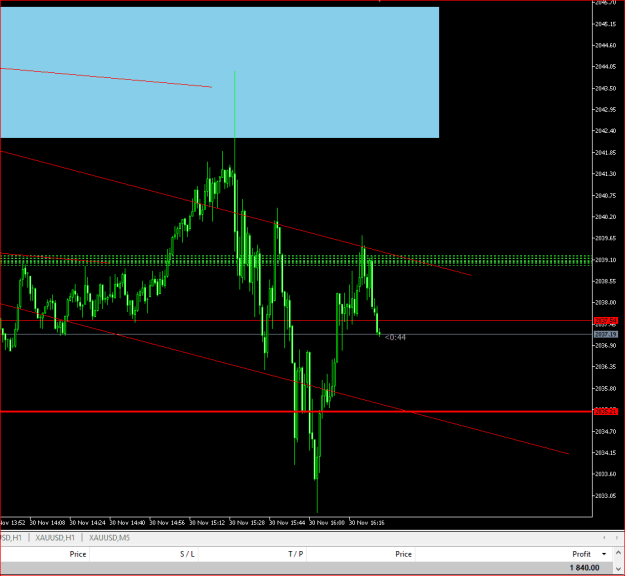Viewport: 625px width, 576px height.
Task: Click the 2042.40 price scale label
Action: 605,131
